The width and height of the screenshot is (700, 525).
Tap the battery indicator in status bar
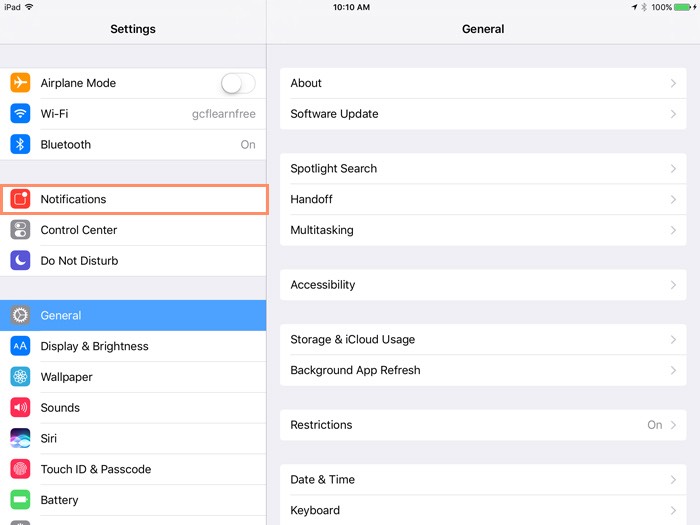683,7
